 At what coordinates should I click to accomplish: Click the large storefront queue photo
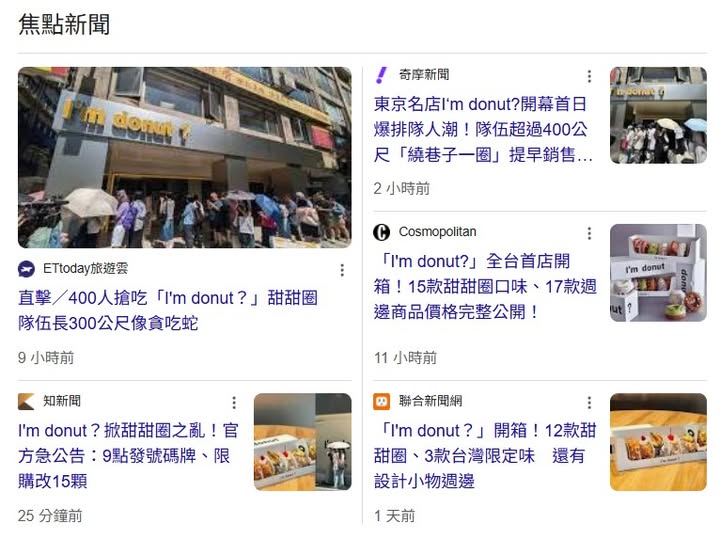click(x=185, y=157)
